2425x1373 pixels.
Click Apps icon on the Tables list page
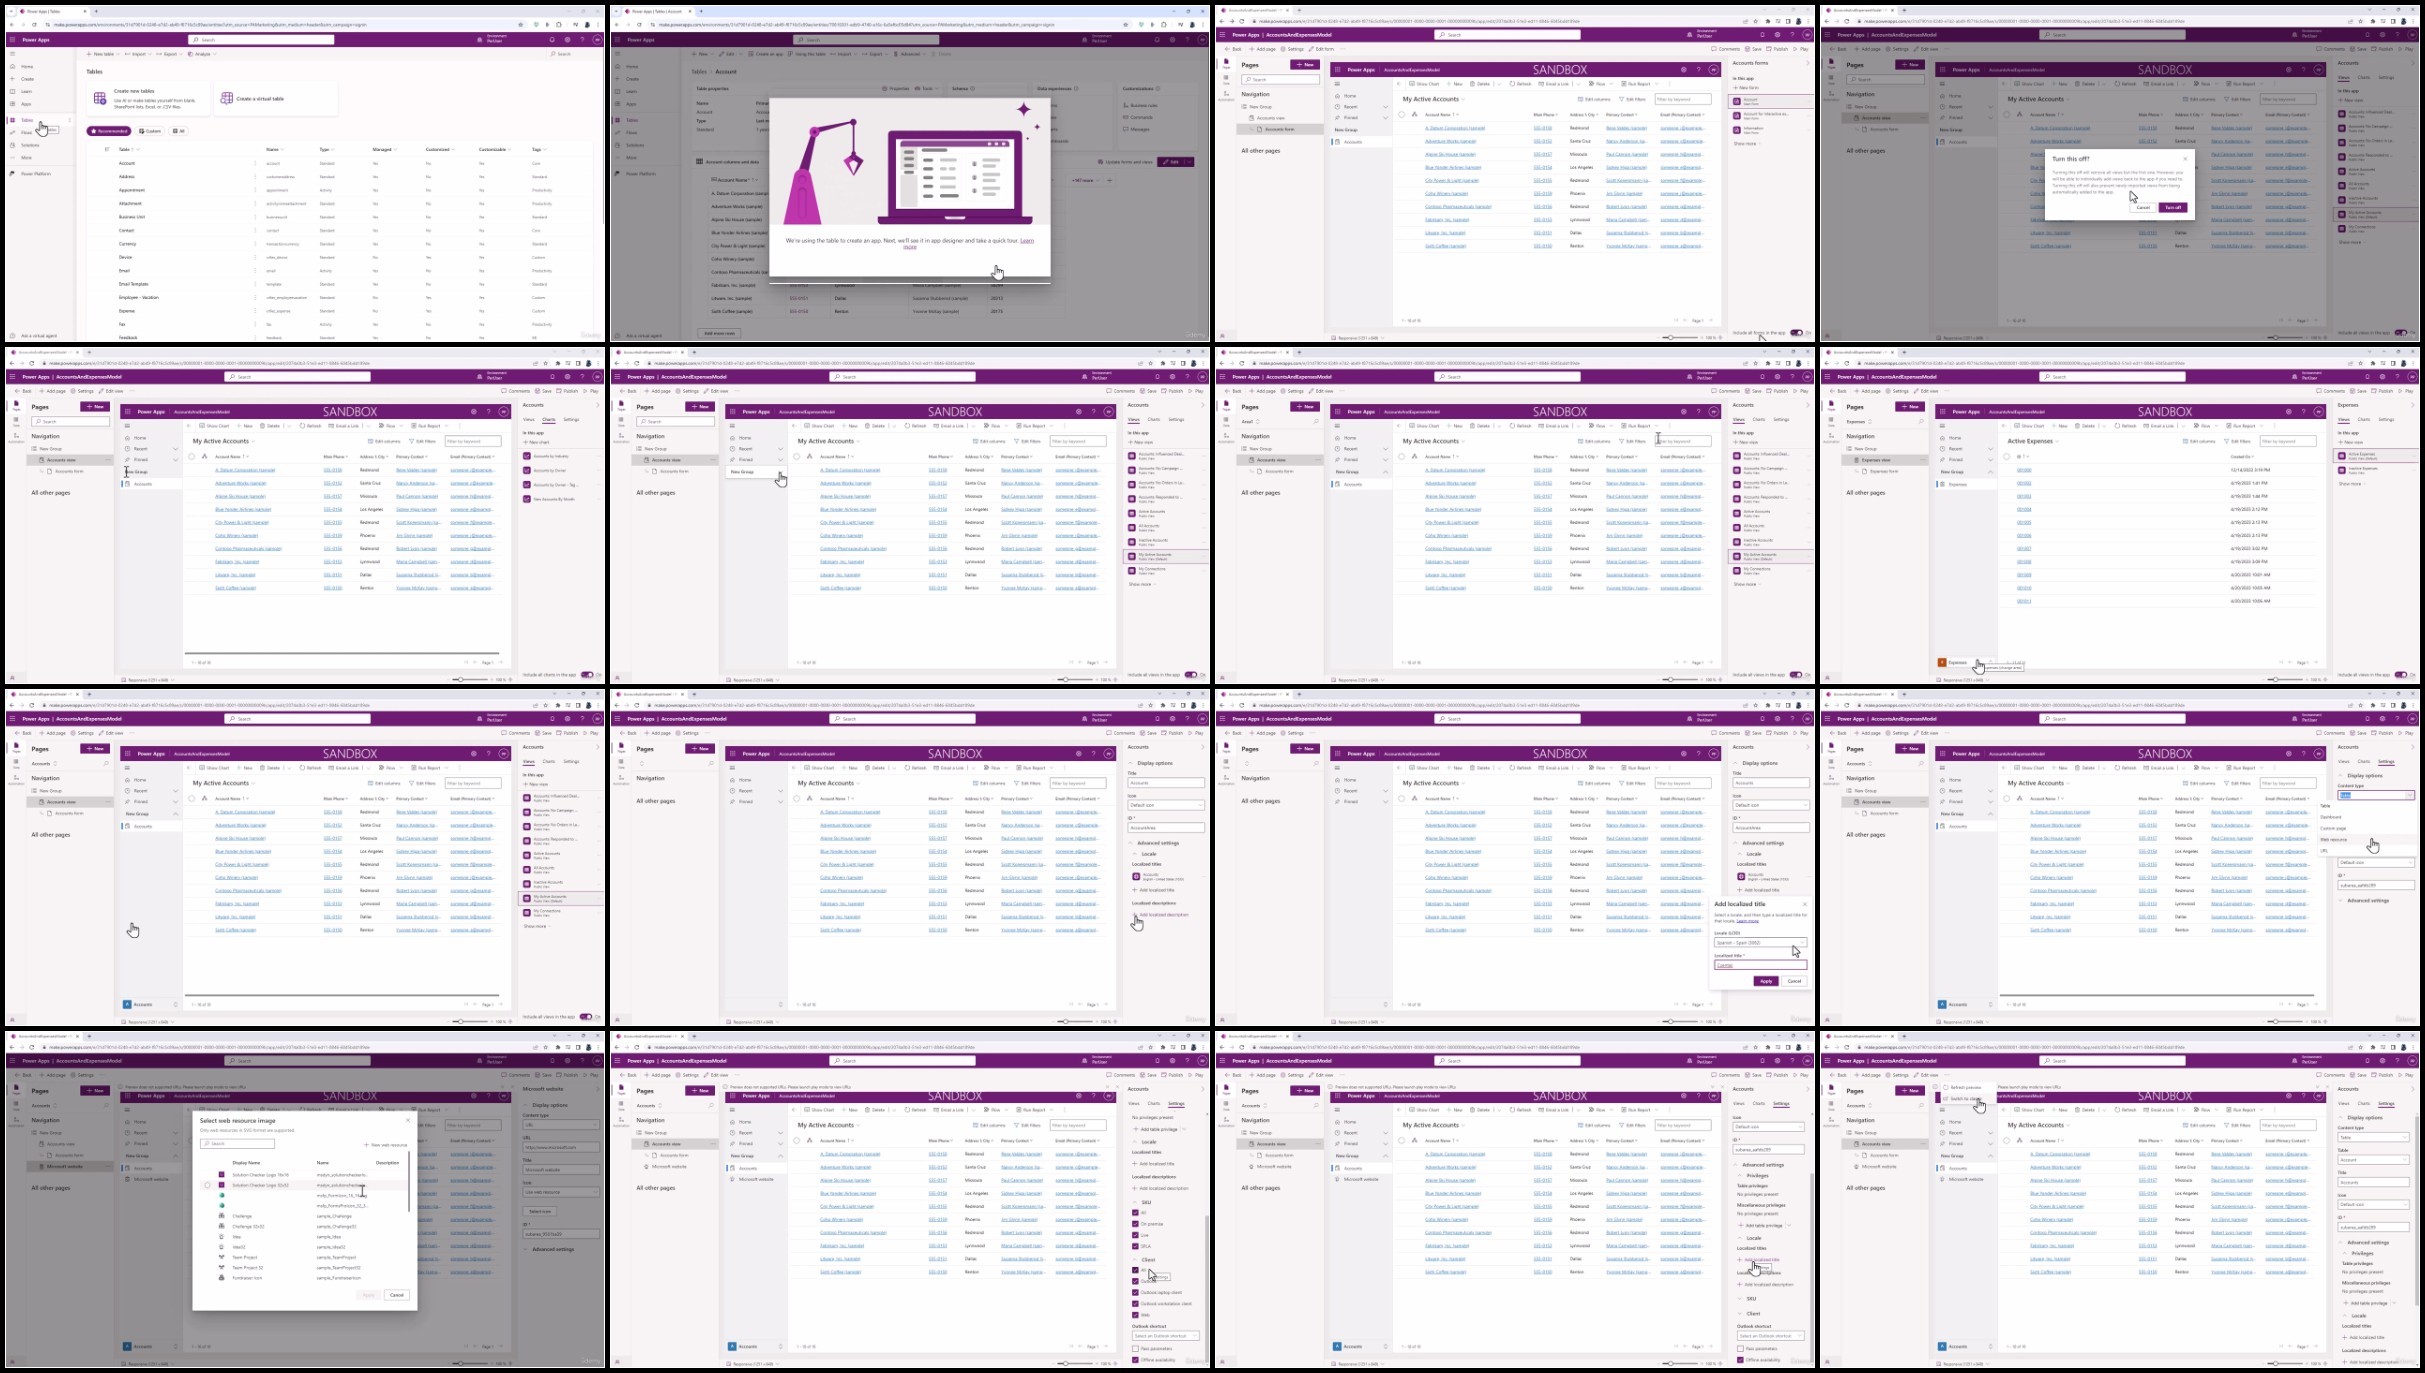coord(13,104)
